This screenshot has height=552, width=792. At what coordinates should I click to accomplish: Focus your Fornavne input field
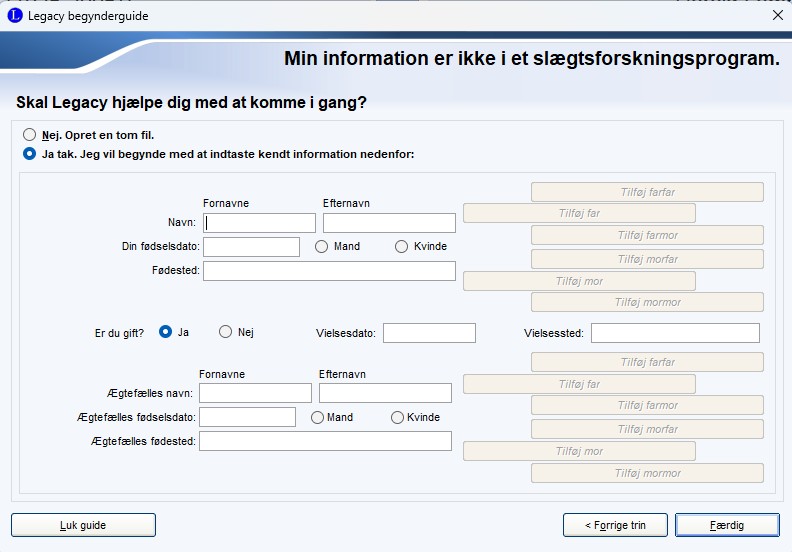click(259, 223)
